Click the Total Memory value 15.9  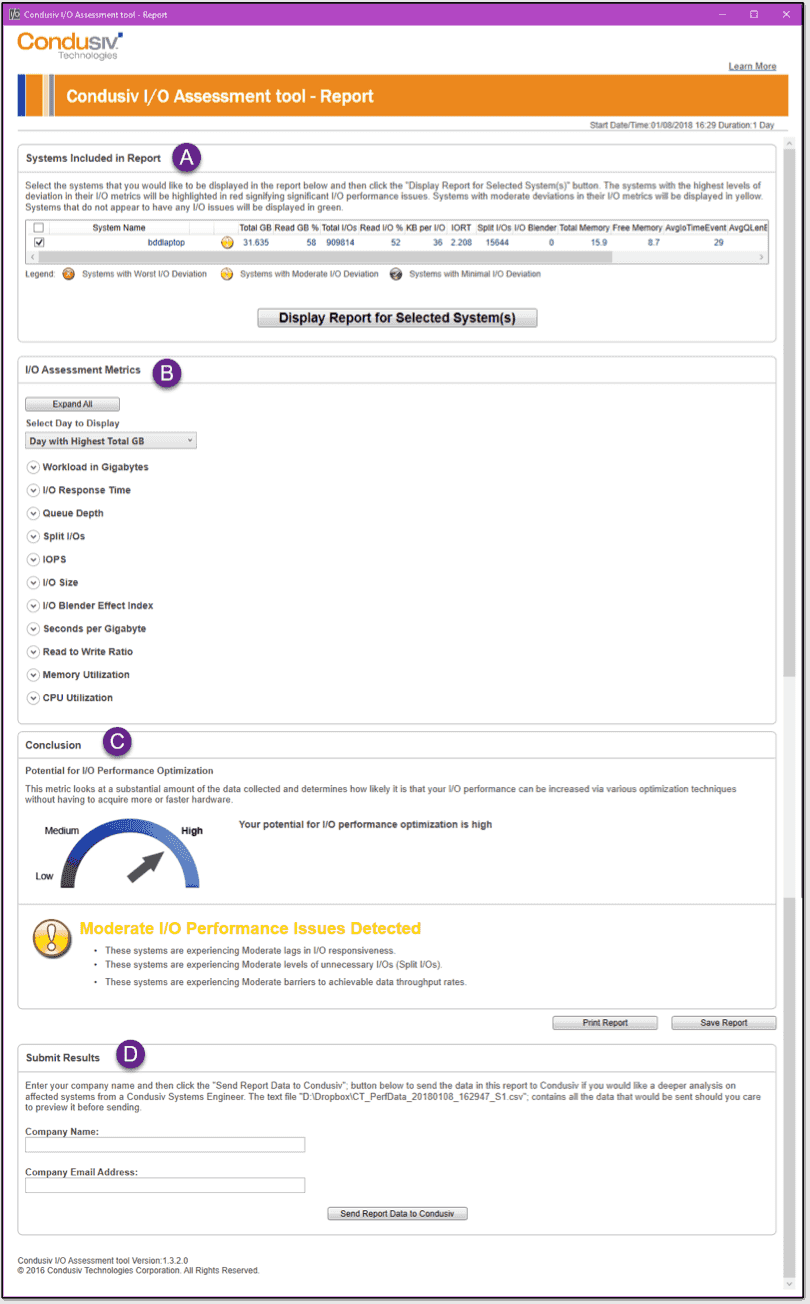599,243
